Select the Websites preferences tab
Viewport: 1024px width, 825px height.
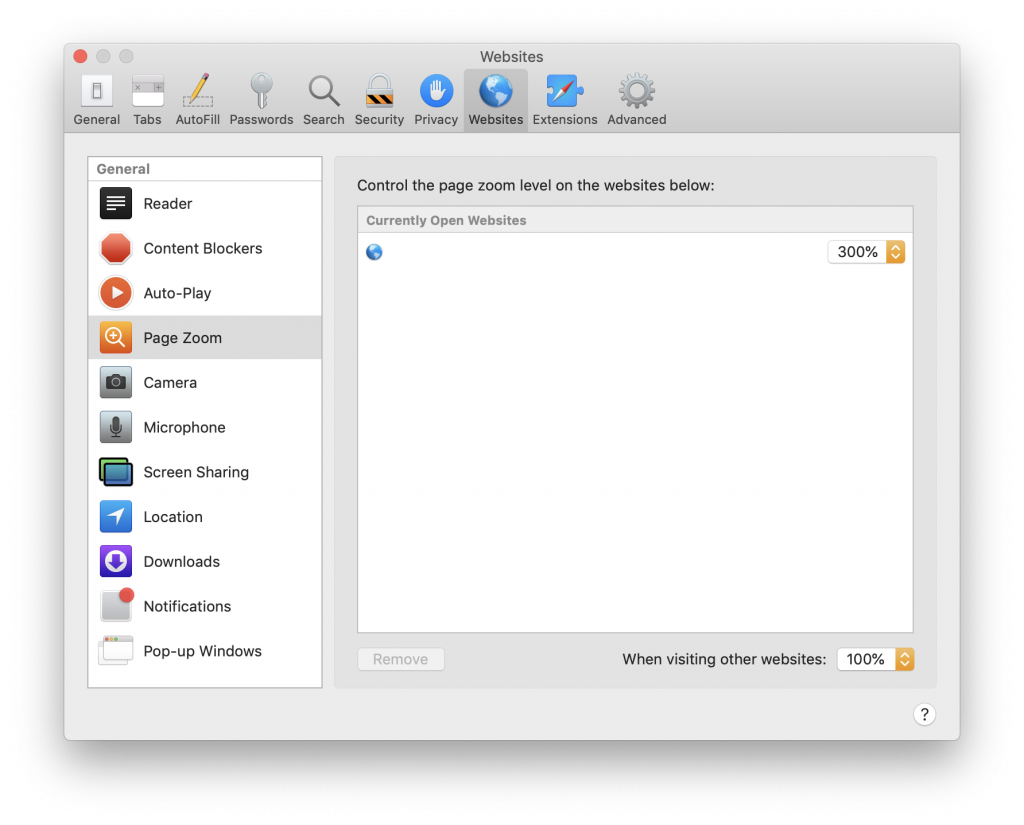coord(496,100)
